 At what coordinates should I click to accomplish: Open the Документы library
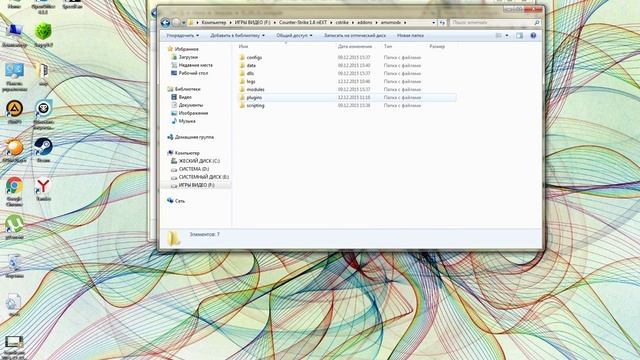191,105
